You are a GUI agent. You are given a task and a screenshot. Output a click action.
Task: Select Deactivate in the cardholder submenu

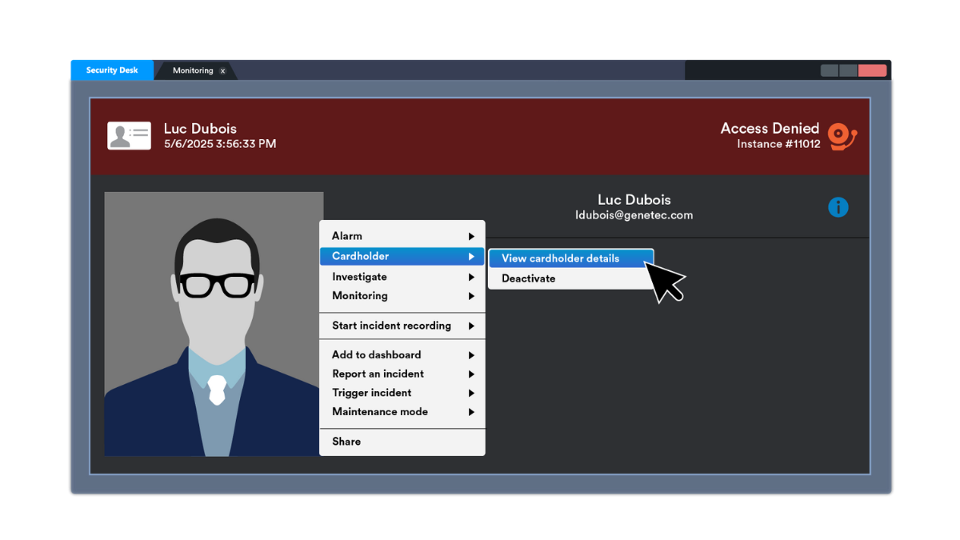[528, 279]
